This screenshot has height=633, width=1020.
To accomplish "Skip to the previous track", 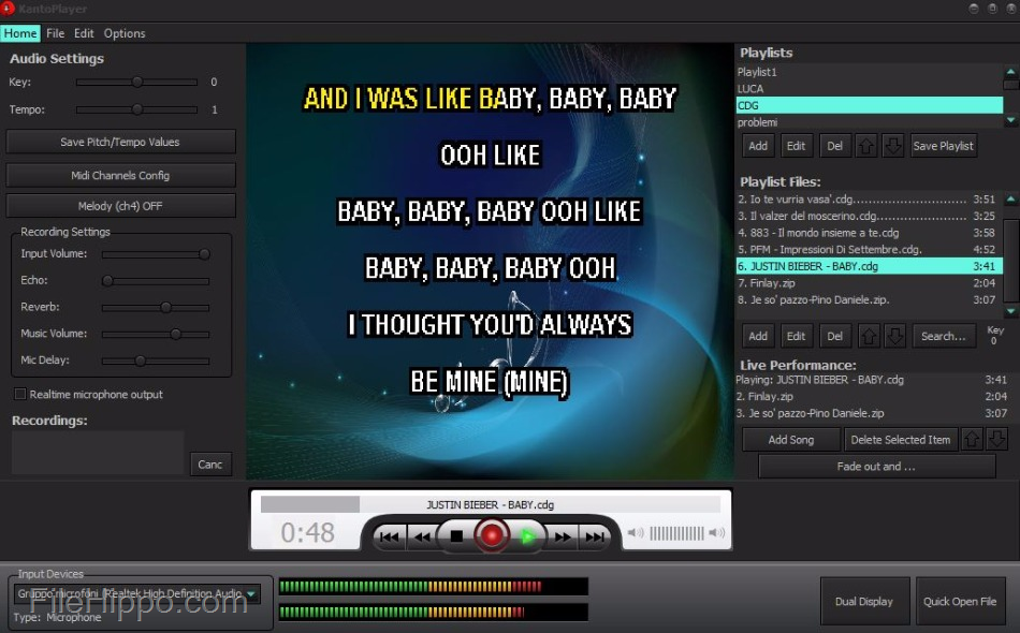I will (x=389, y=537).
